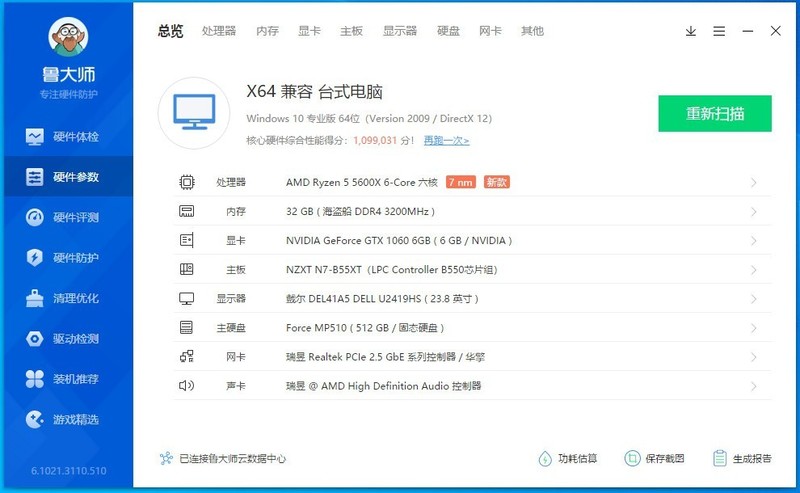Click the 保存截图 label at the bottom

coord(665,458)
